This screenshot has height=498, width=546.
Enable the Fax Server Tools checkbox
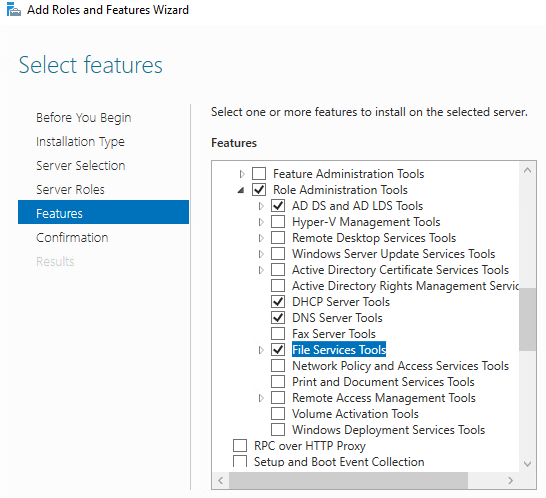tap(278, 334)
